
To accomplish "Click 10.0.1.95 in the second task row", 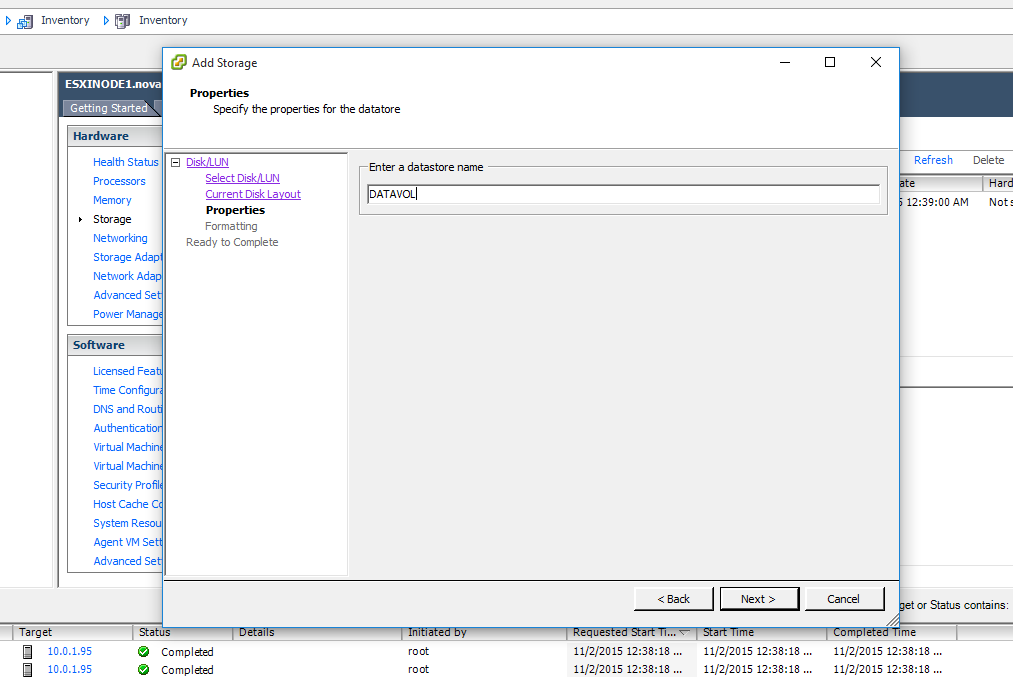I will (x=69, y=669).
